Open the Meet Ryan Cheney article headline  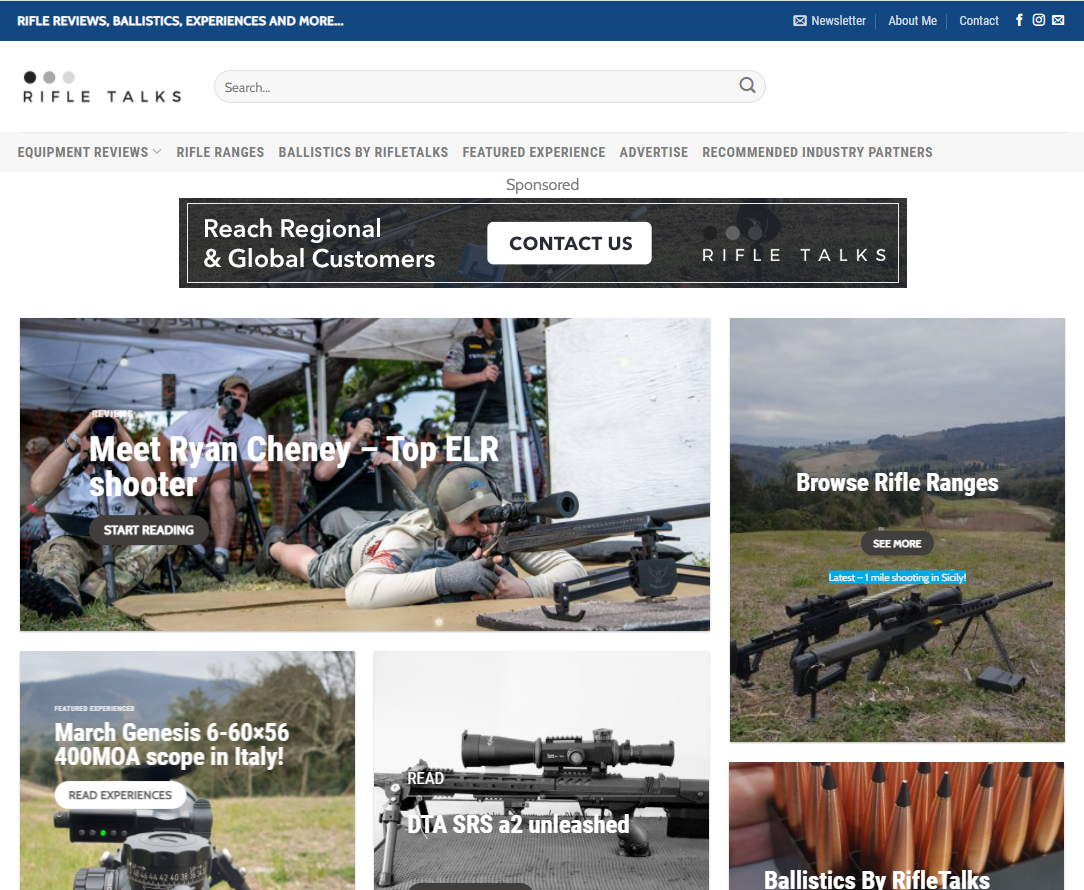click(294, 466)
